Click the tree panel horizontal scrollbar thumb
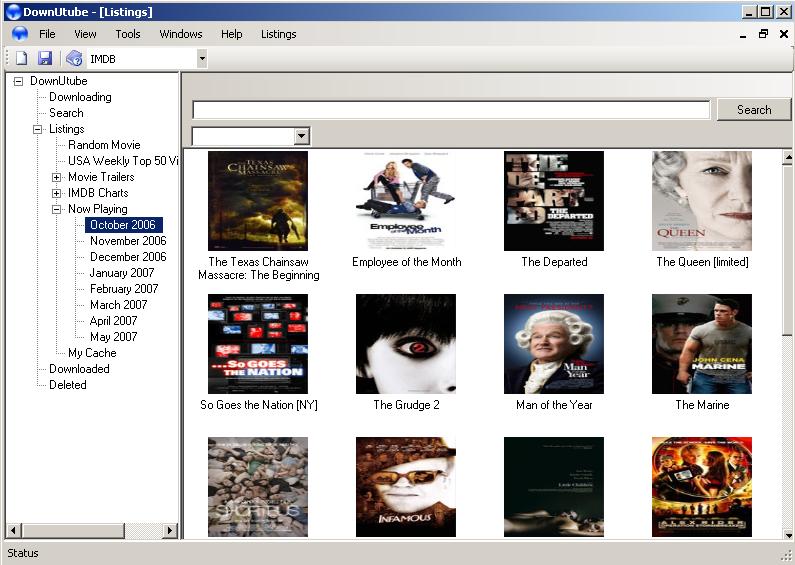Screen dimensions: 795x565 tap(73, 531)
